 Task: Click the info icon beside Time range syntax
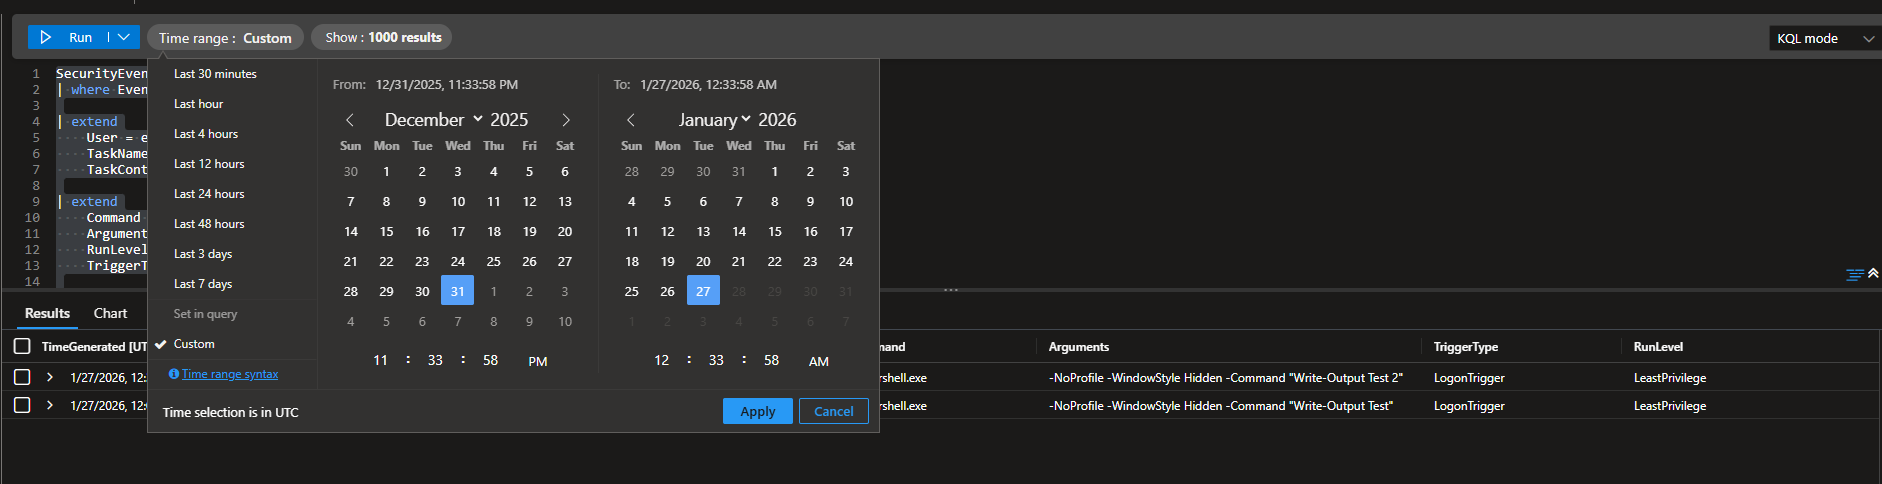tap(174, 374)
